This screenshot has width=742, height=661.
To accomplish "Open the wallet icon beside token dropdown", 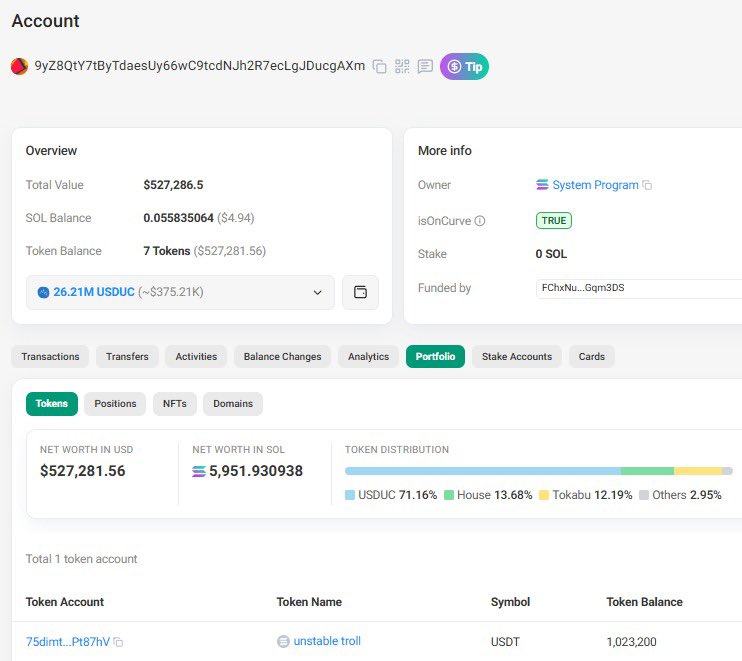I will (360, 292).
